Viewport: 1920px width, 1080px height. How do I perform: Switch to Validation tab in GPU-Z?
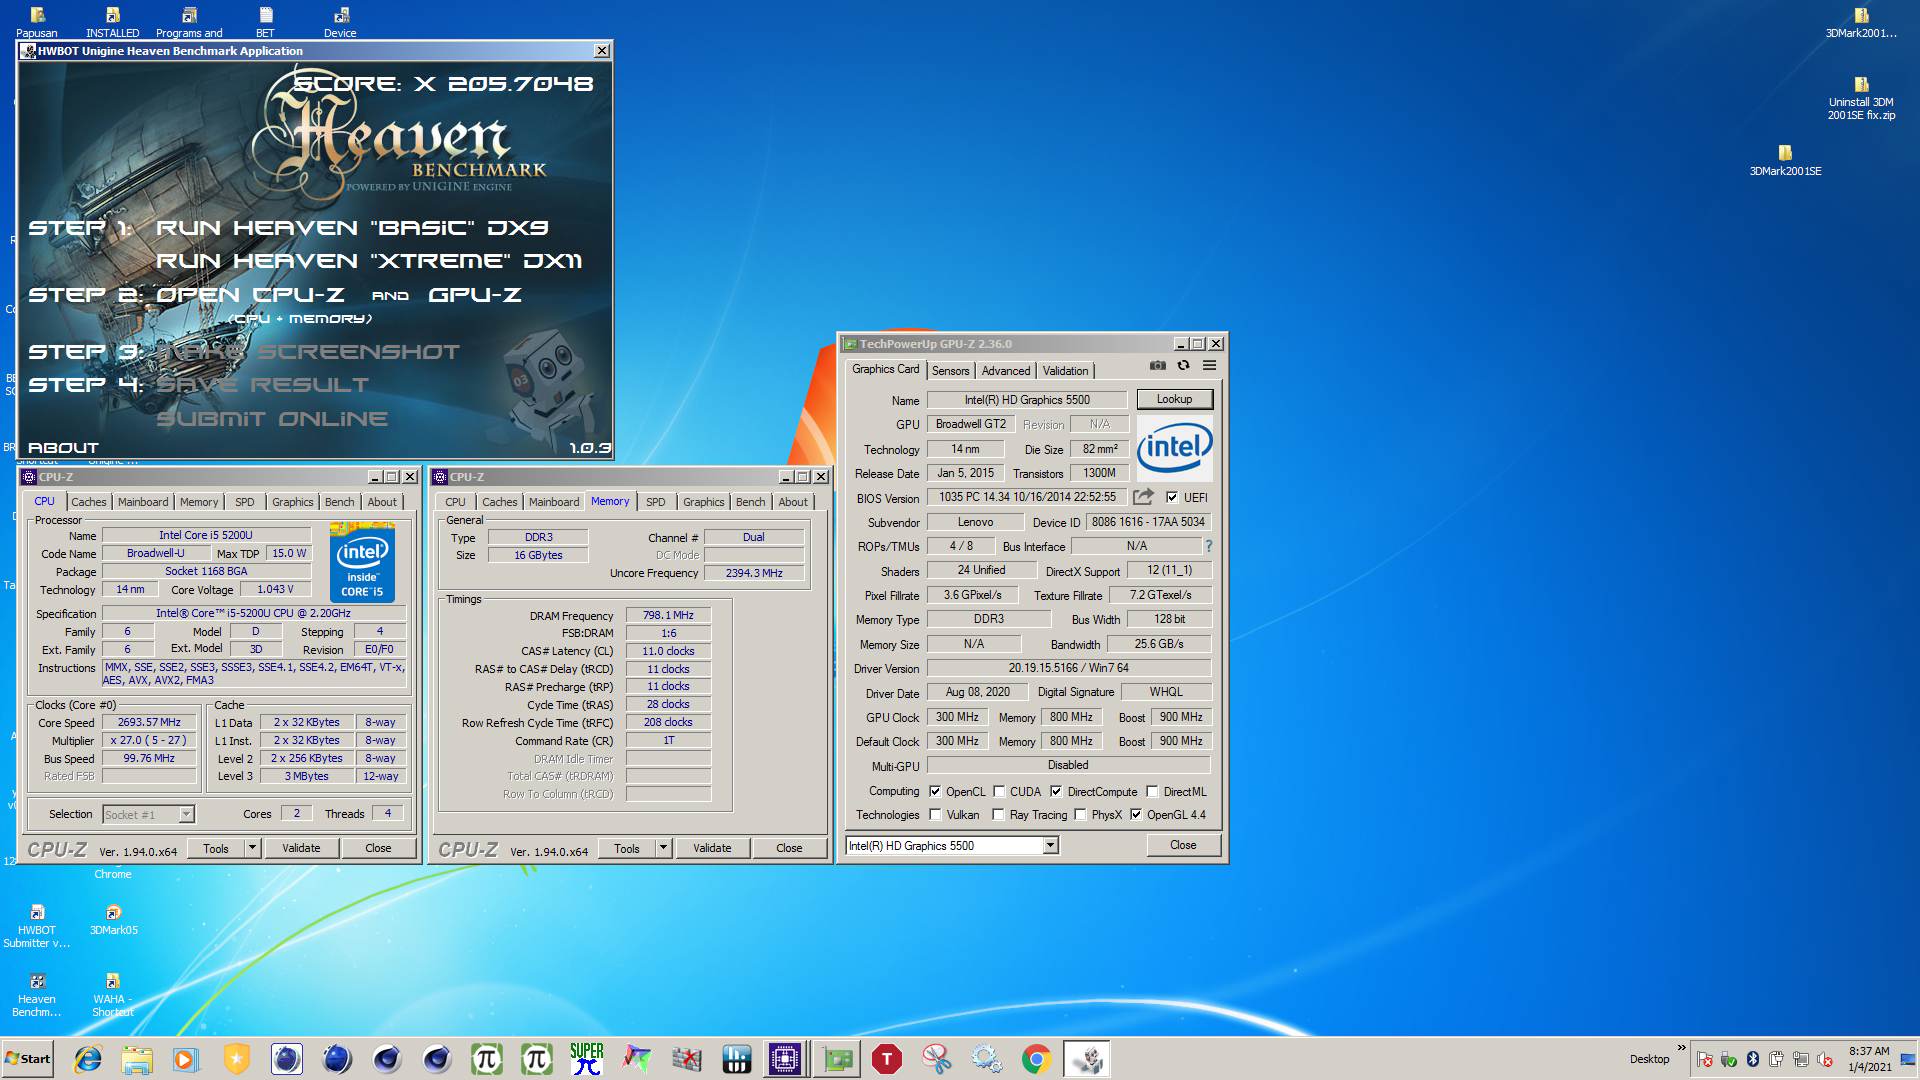(x=1065, y=370)
